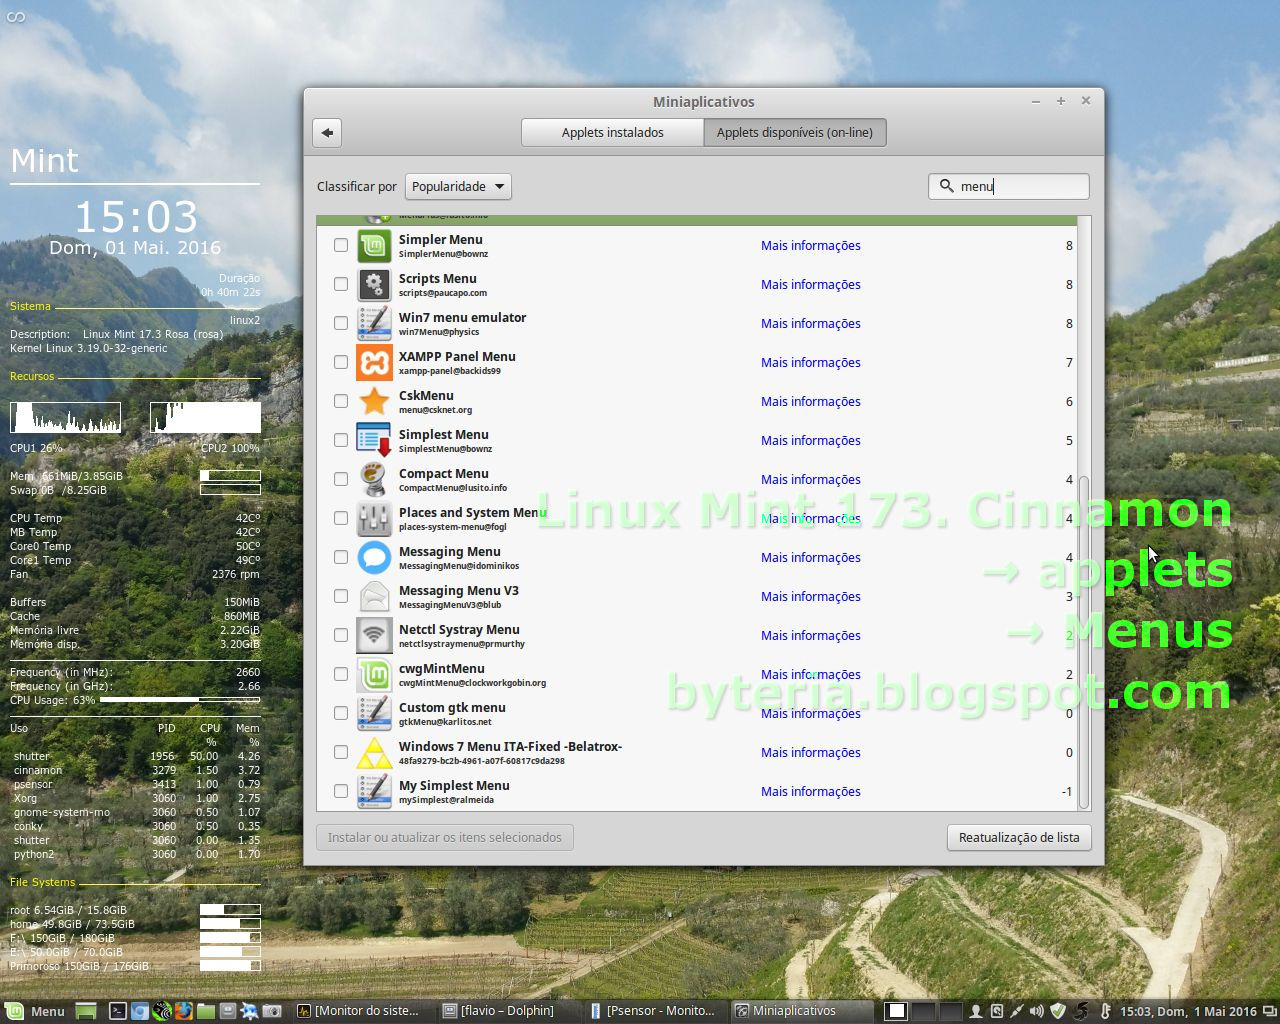Open the sound volume tray icon
Viewport: 1280px width, 1024px height.
[1036, 1011]
